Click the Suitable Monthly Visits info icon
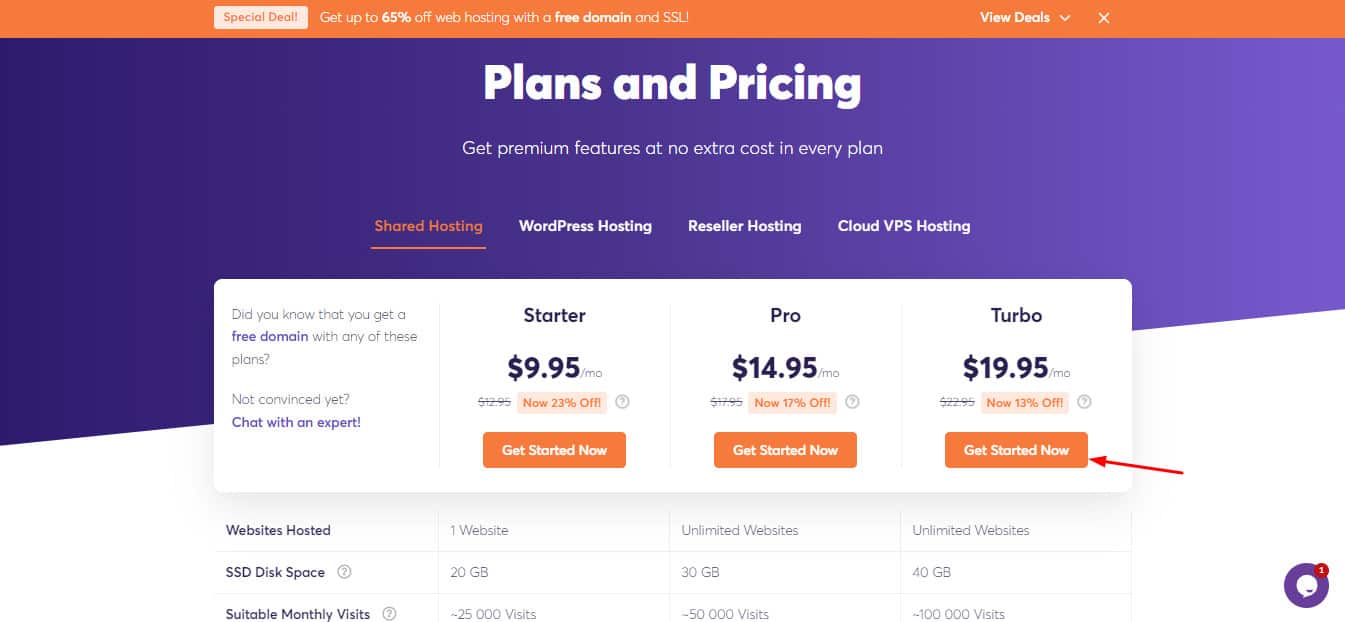This screenshot has width=1345, height=622. (389, 614)
